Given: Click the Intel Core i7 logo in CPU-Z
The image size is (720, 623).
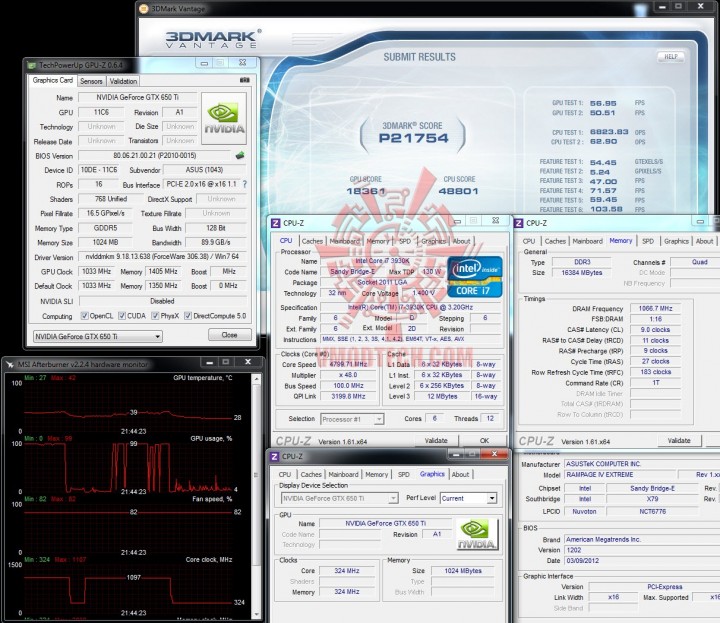Looking at the screenshot, I should [x=474, y=277].
